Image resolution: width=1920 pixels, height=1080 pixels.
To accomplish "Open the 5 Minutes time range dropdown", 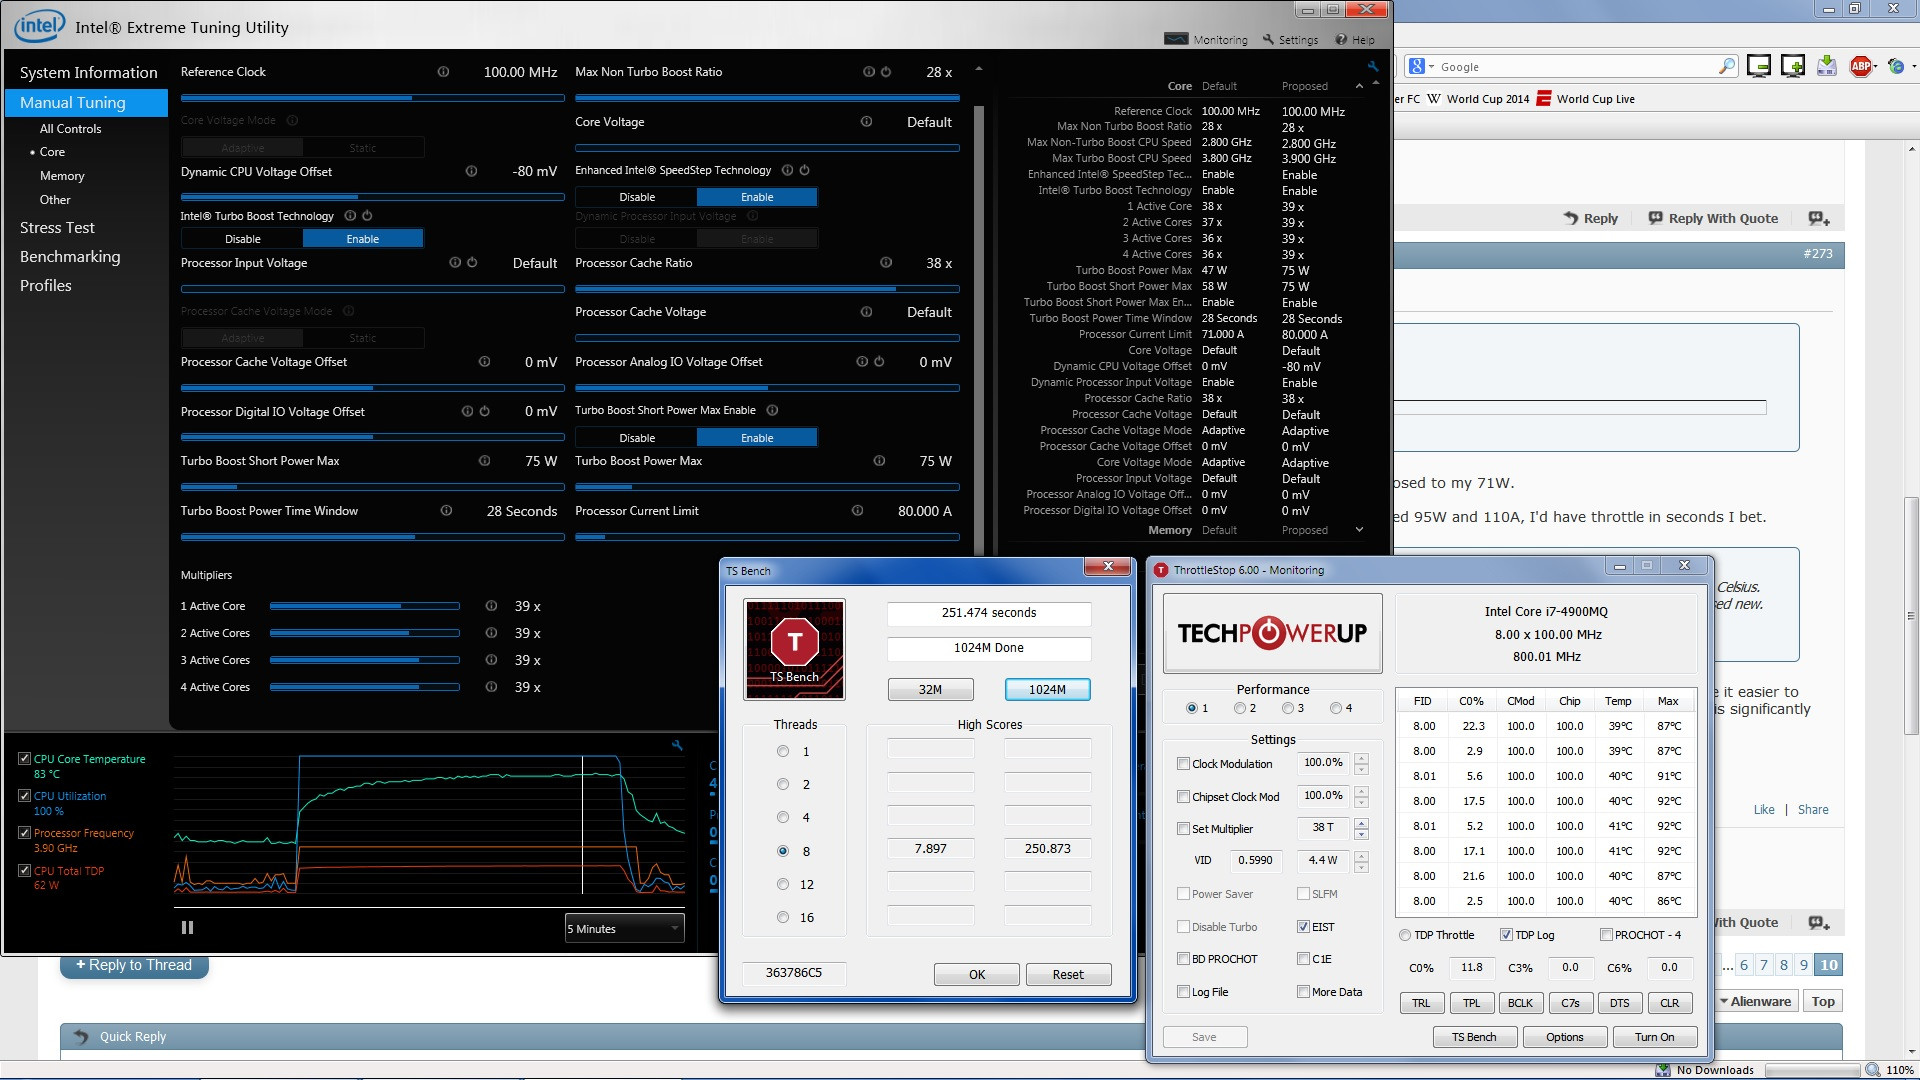I will [624, 929].
